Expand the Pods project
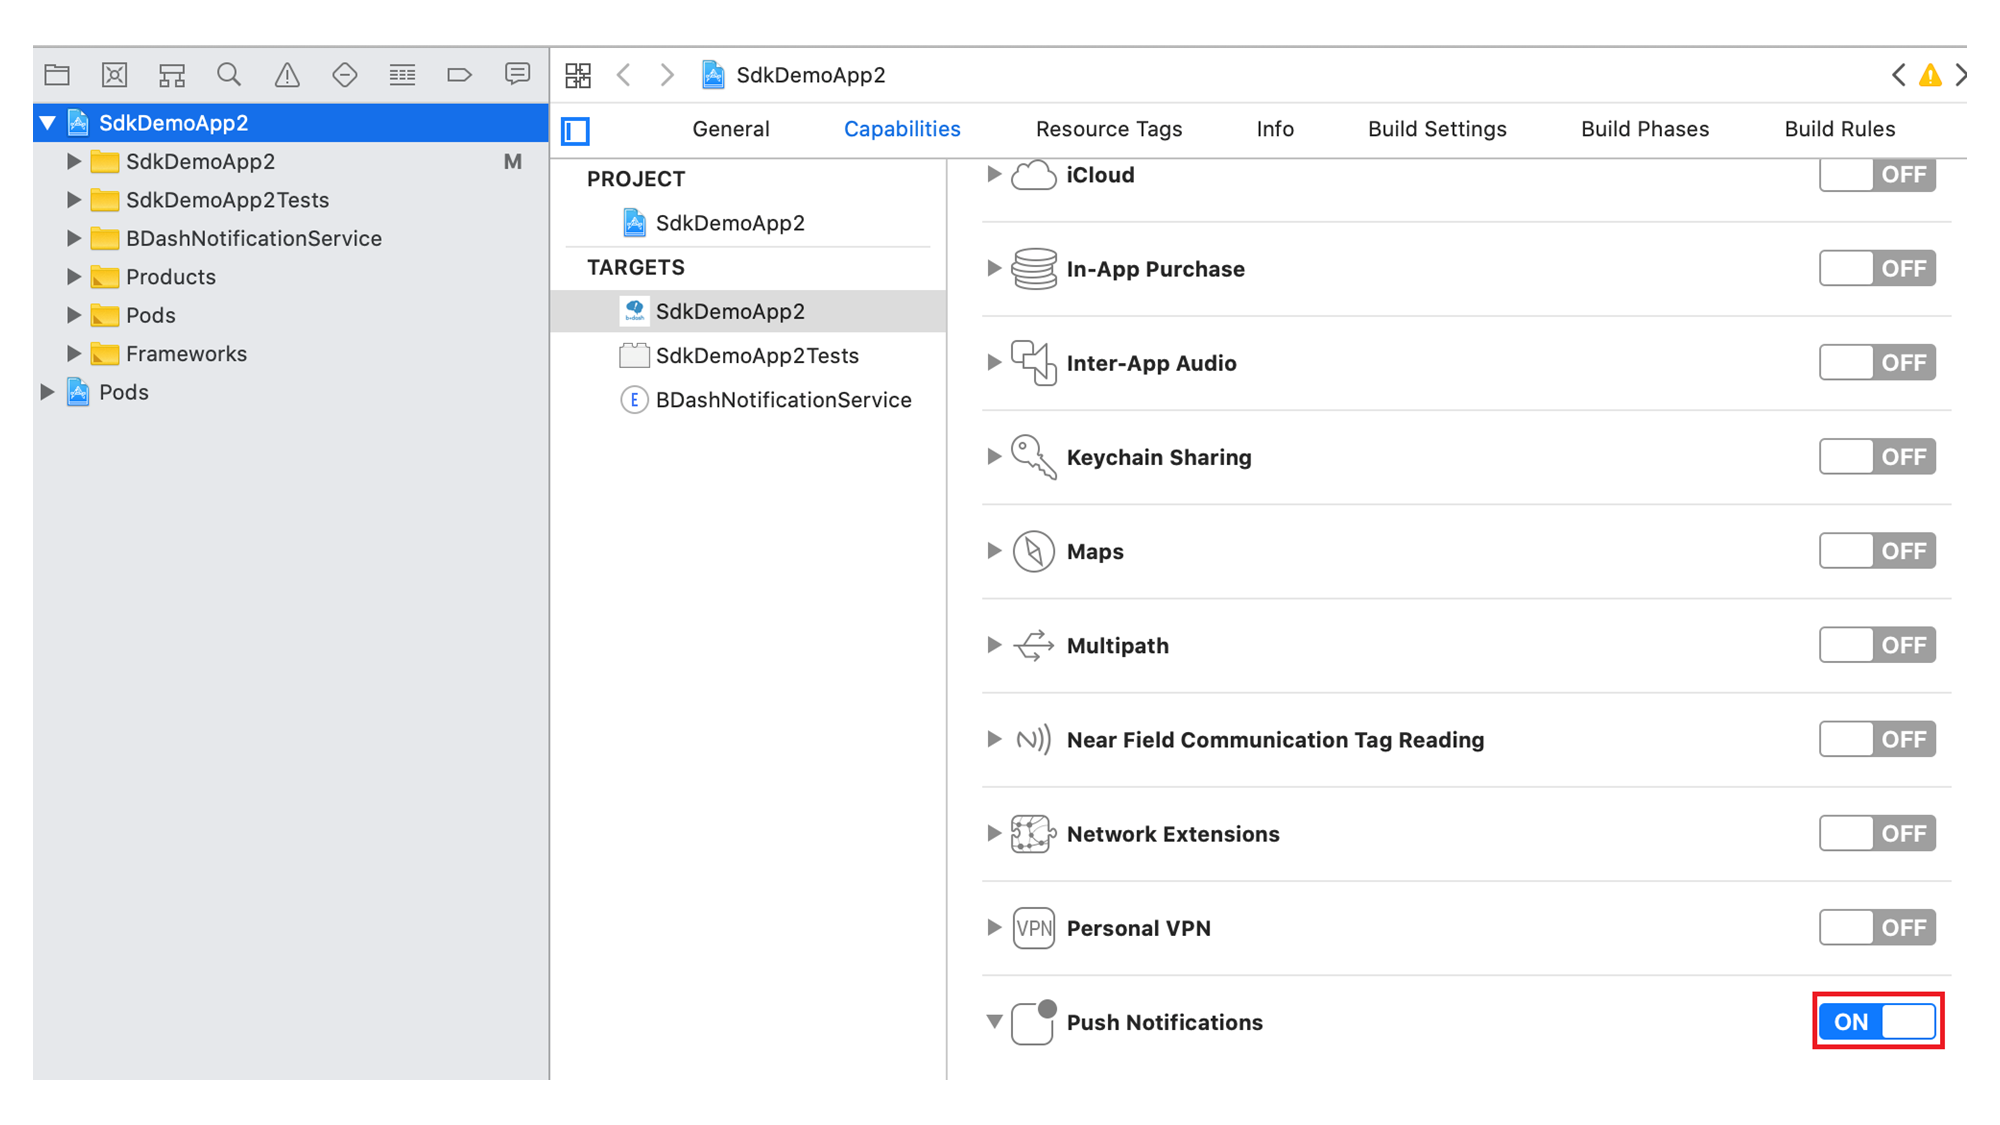This screenshot has width=2000, height=1125. pyautogui.click(x=46, y=392)
